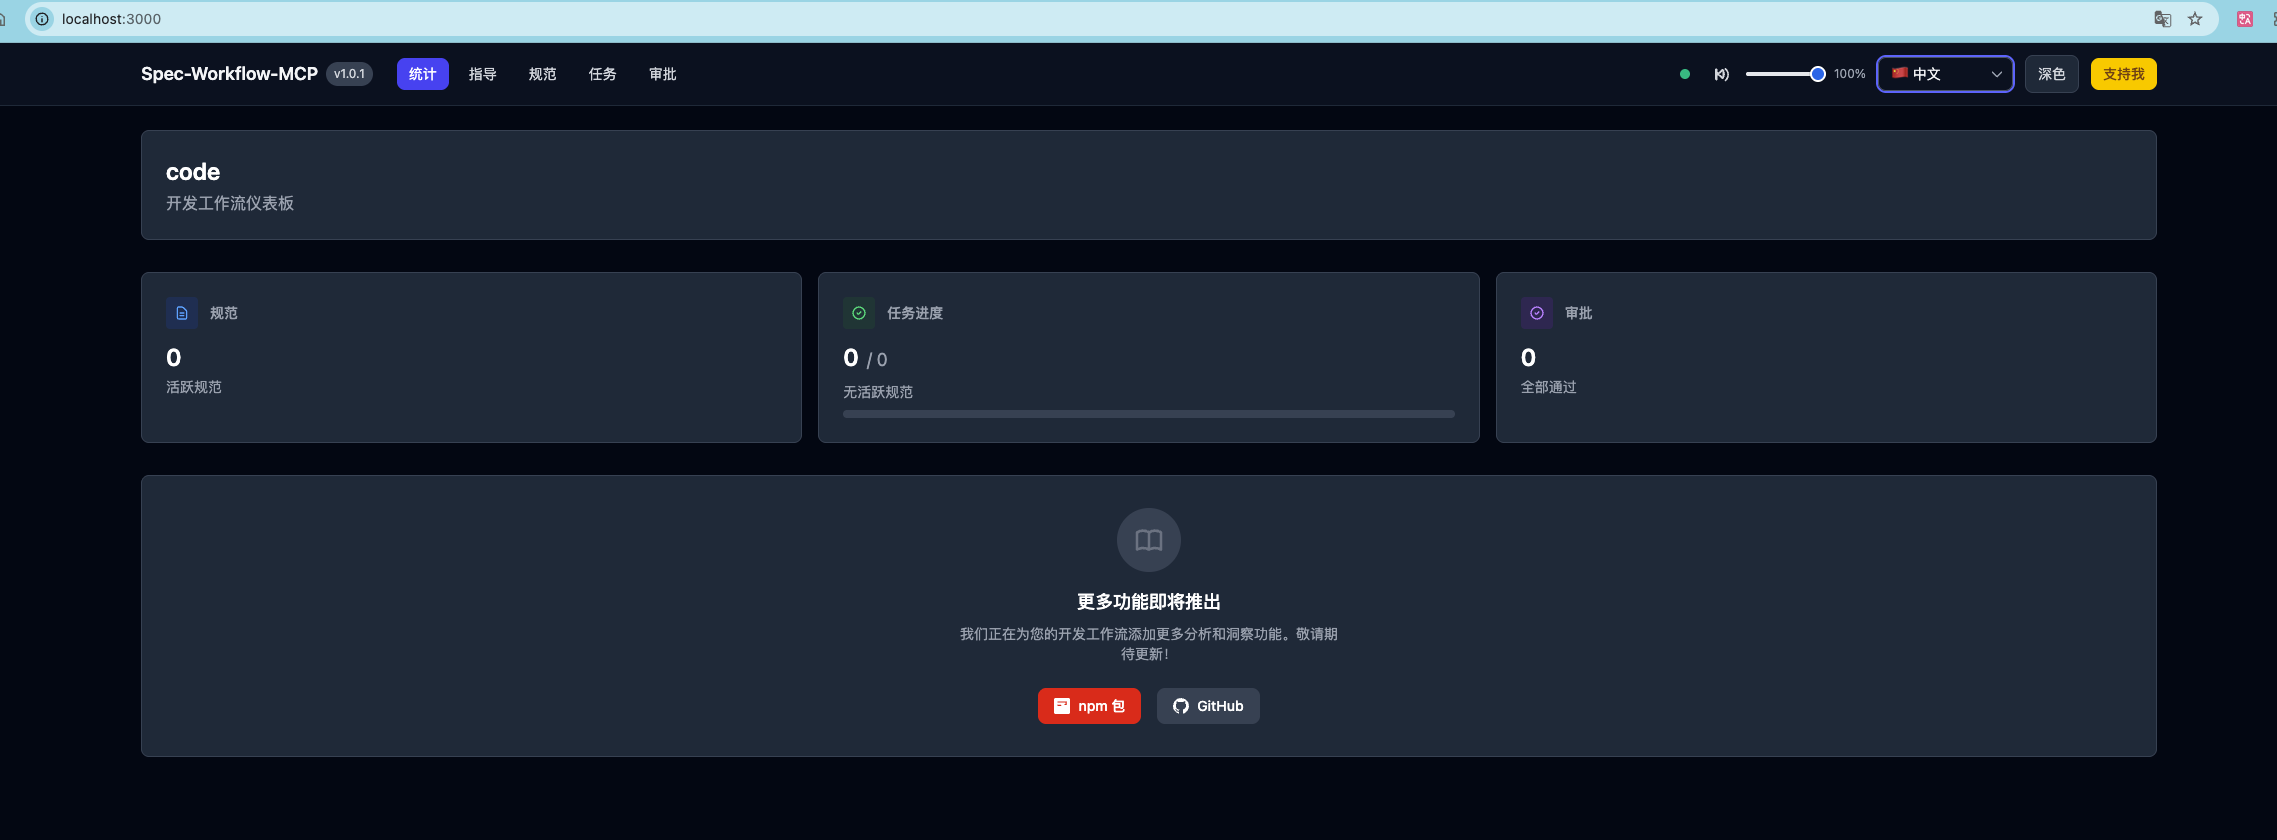The height and width of the screenshot is (840, 2277).
Task: Open the pink translation extension icon
Action: tap(2245, 19)
